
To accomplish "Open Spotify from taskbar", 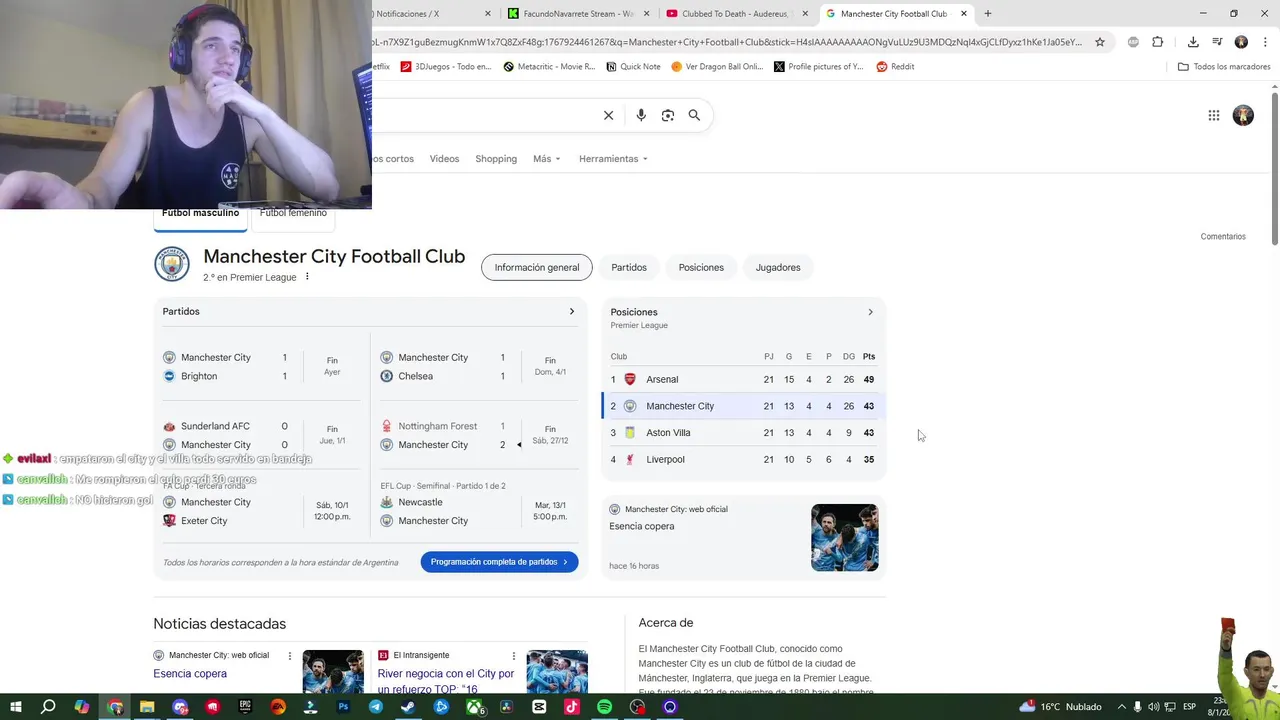I will tap(604, 707).
